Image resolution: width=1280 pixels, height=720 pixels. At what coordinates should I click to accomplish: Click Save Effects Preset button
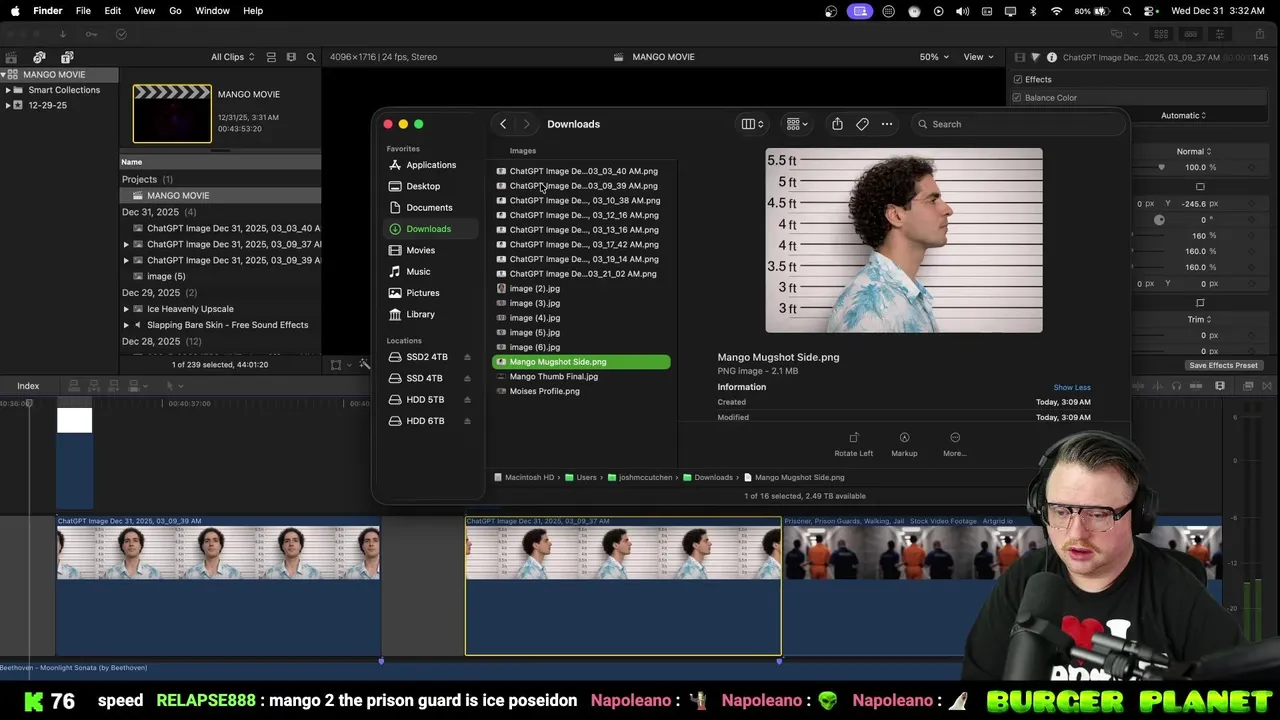(x=1223, y=366)
